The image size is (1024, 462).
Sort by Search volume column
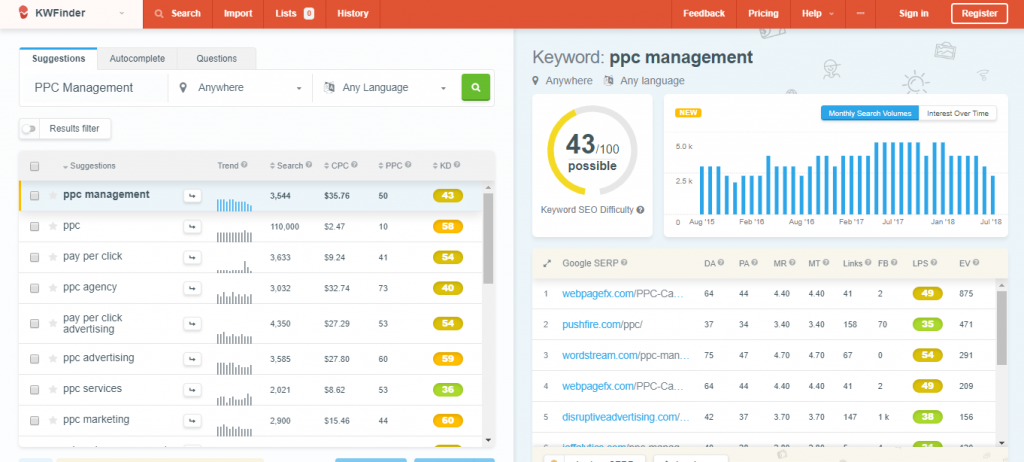coord(286,166)
